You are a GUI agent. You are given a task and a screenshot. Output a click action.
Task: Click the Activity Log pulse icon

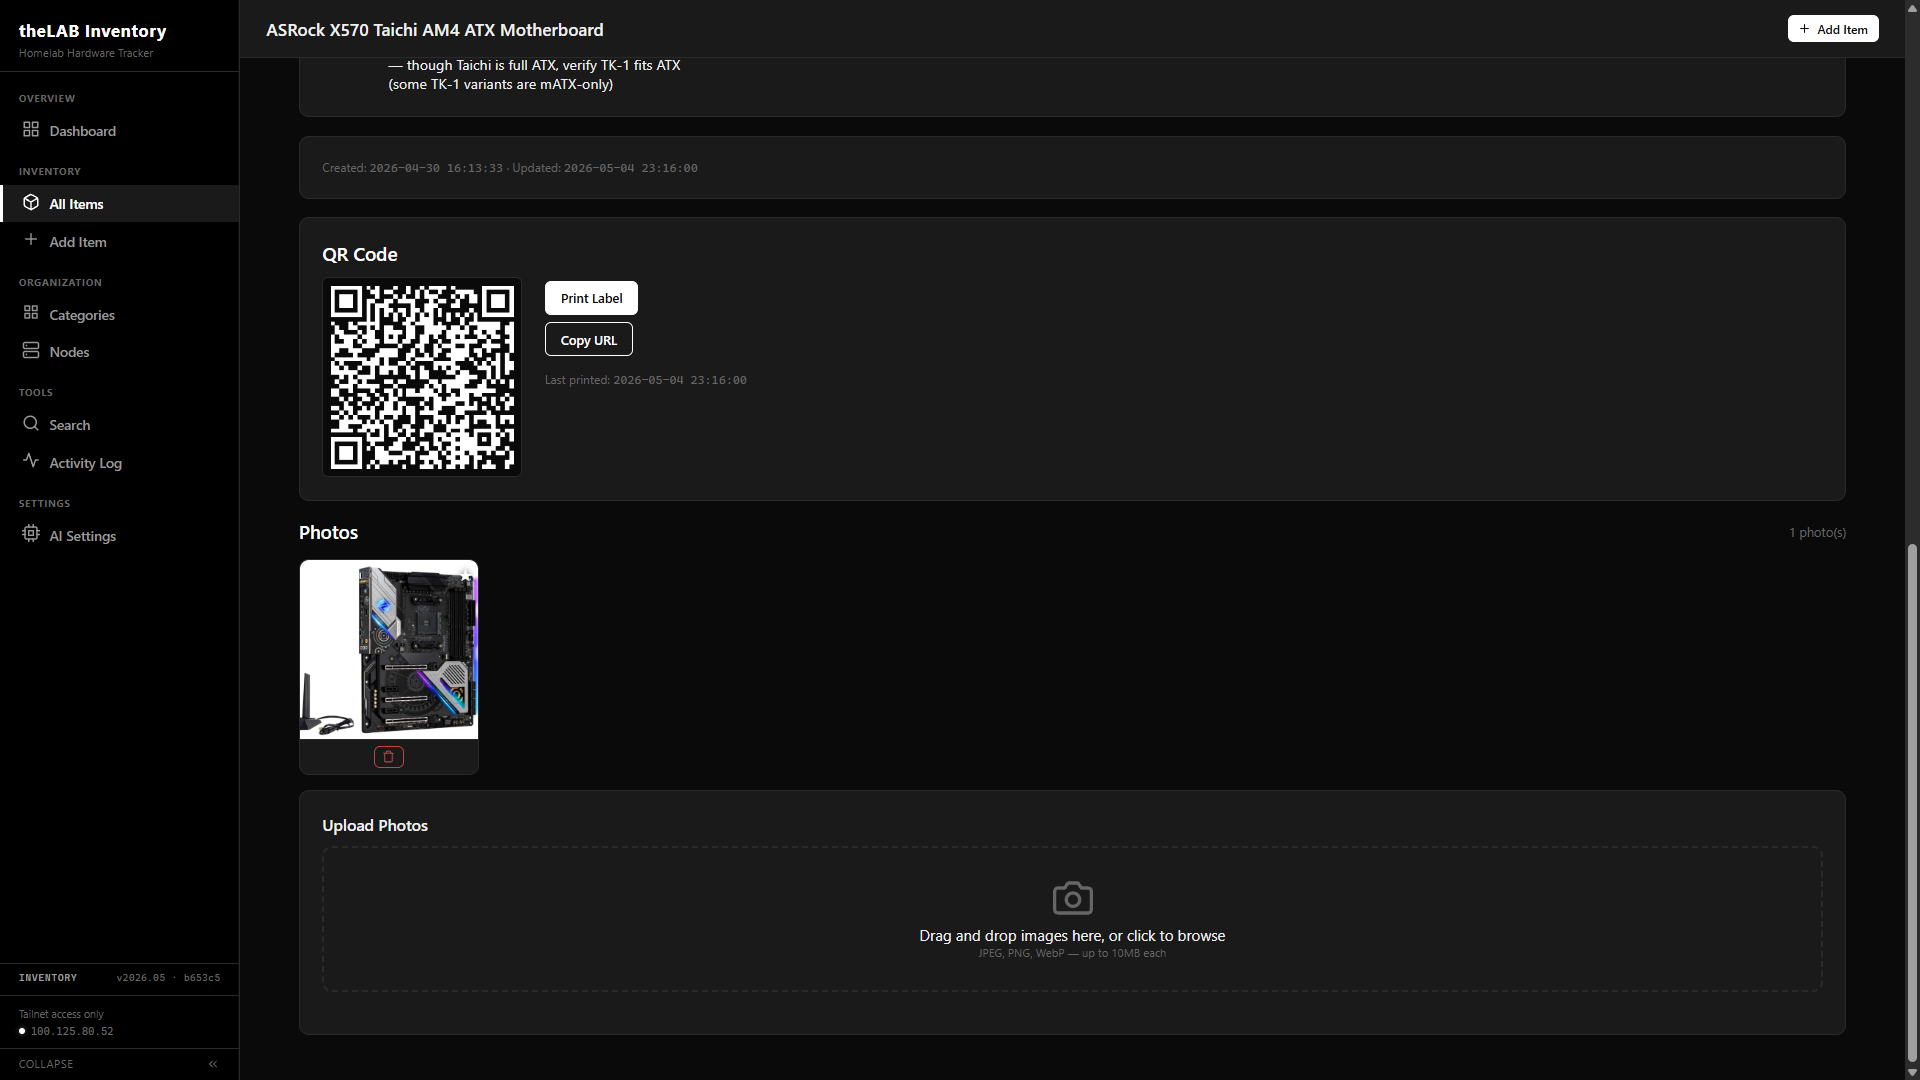click(31, 461)
